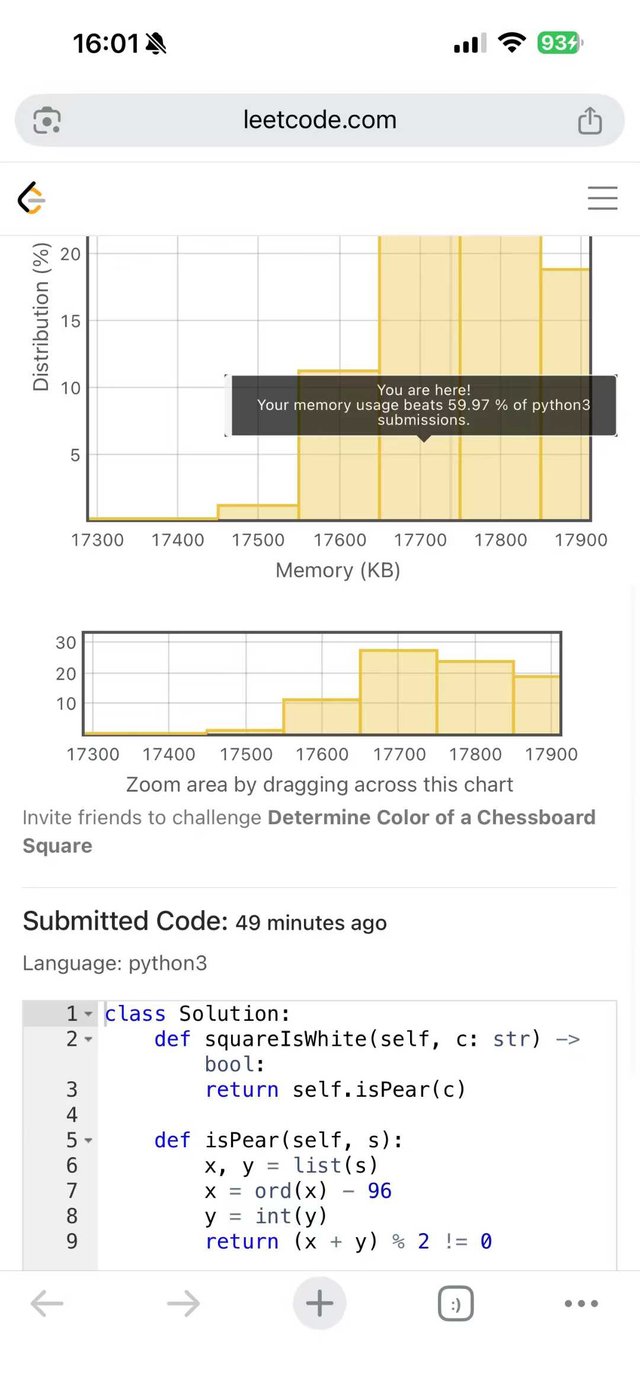Image resolution: width=640 pixels, height=1387 pixels.
Task: Tap the LeetCode logo icon
Action: (x=32, y=198)
